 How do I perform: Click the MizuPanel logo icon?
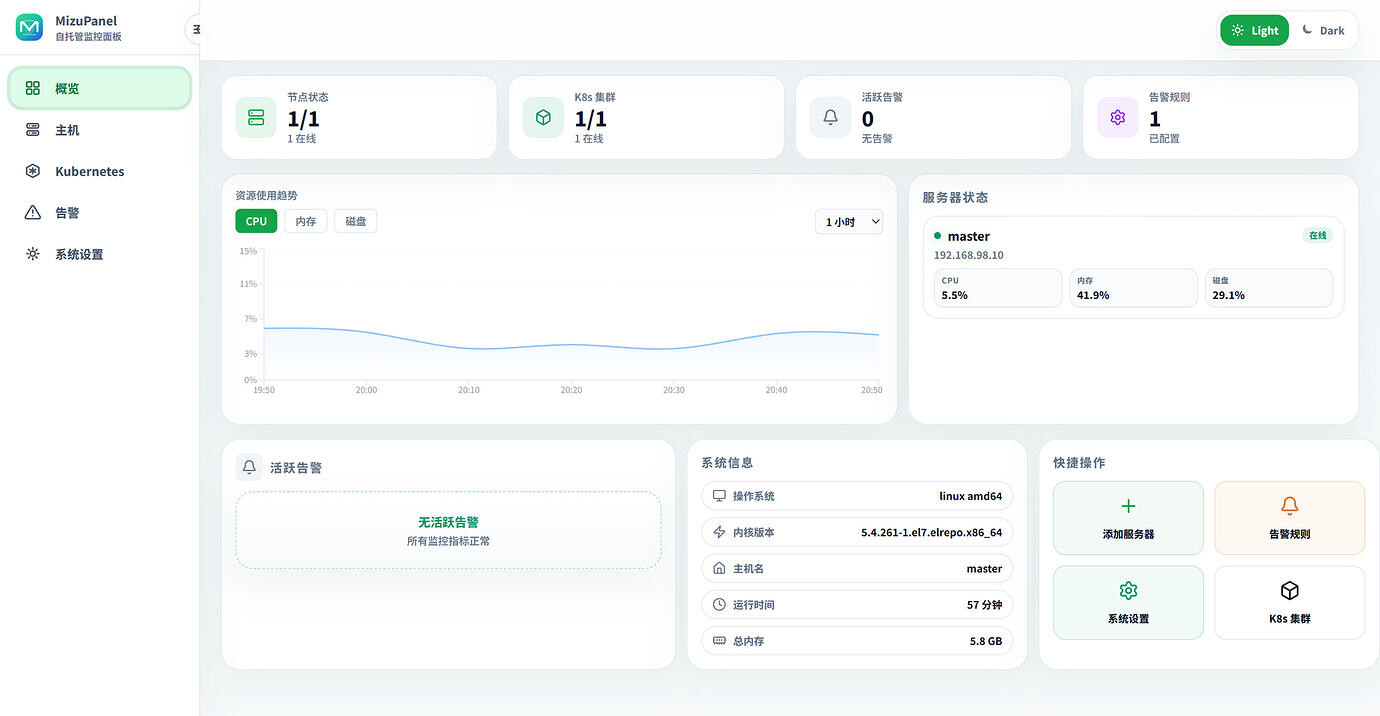pyautogui.click(x=29, y=28)
